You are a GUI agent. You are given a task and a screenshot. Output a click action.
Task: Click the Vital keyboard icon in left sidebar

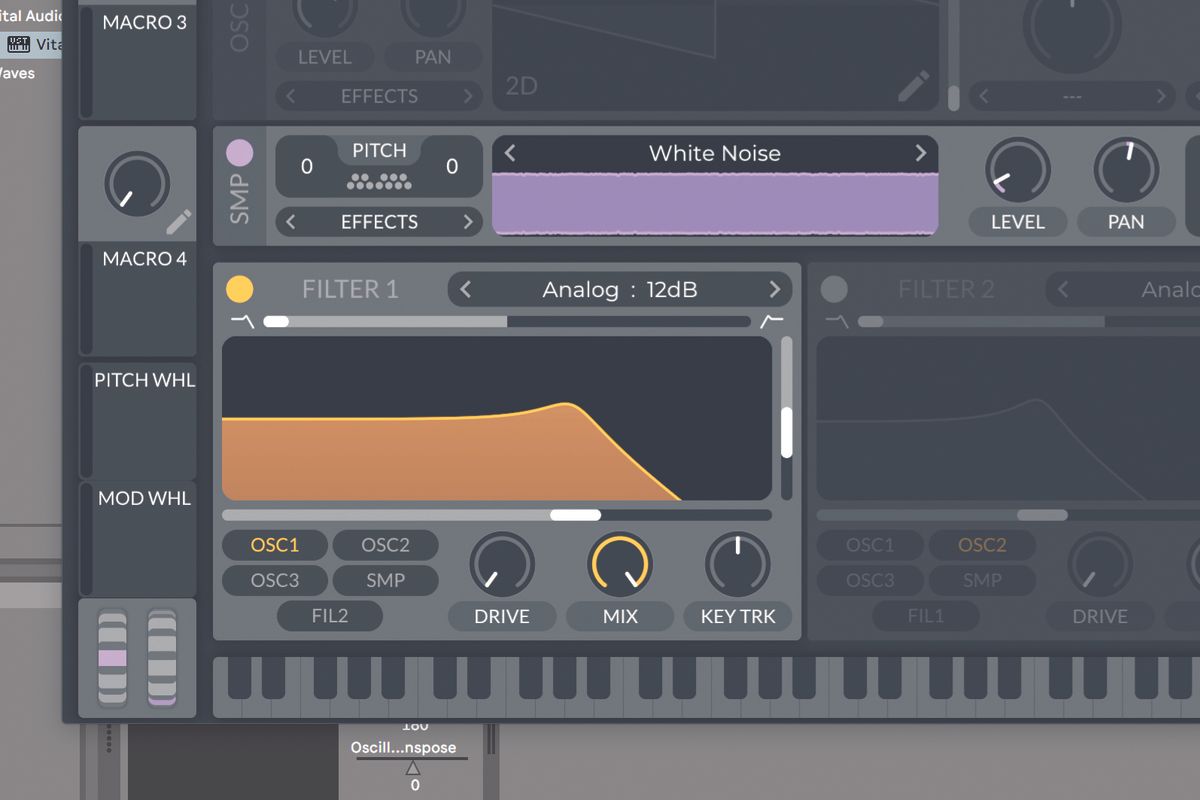19,44
